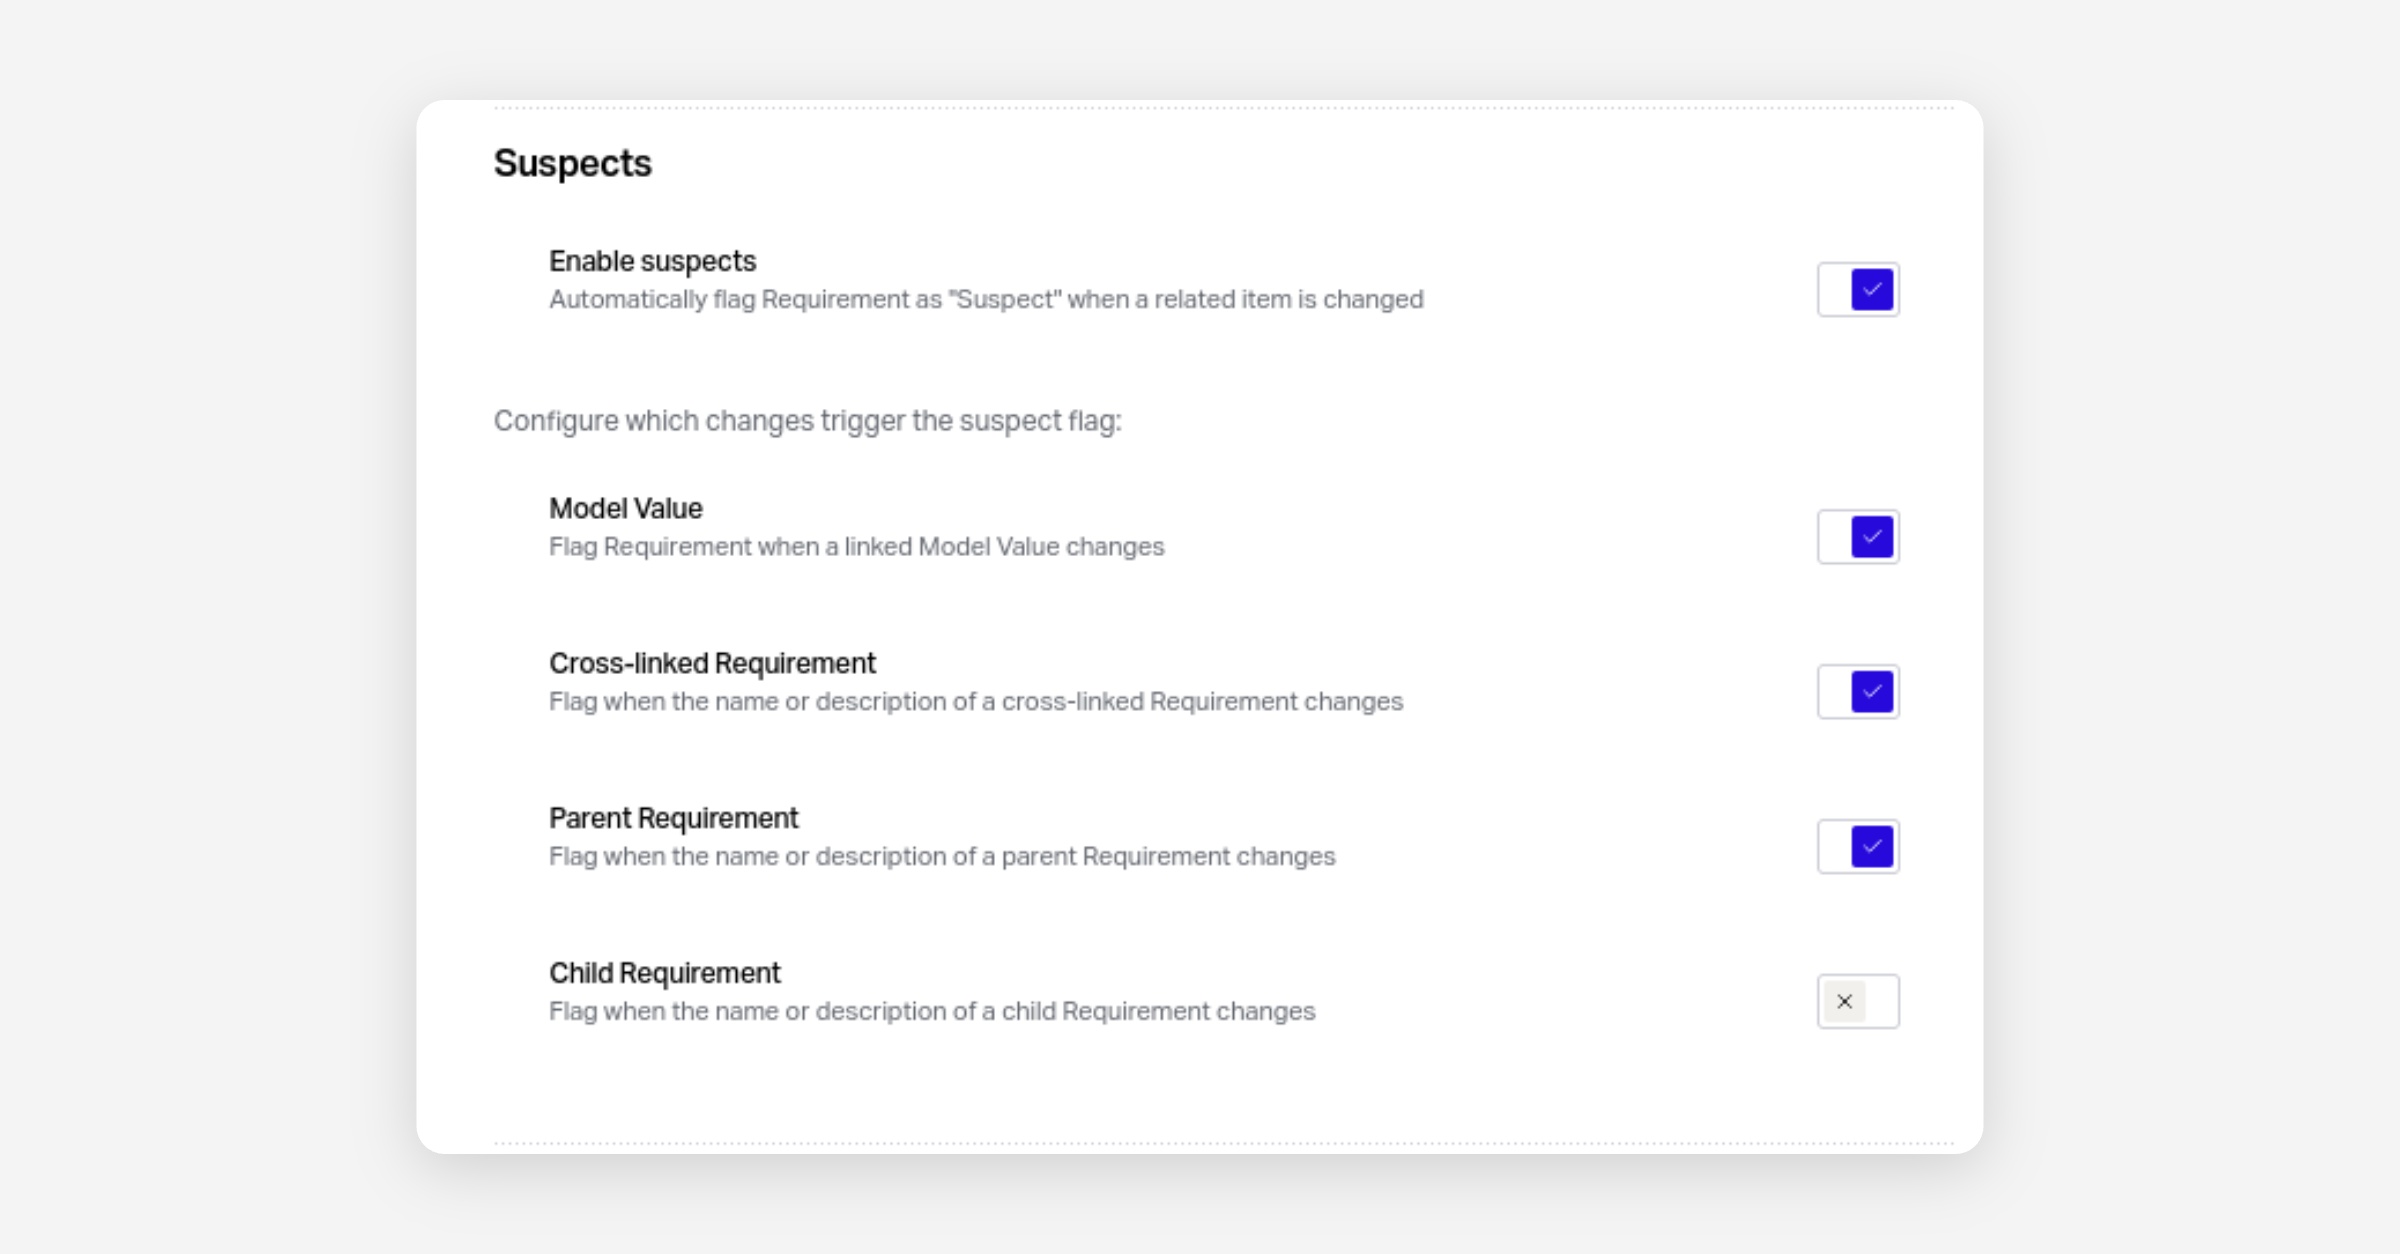Enable the Child Requirement toggle
Screen dimensions: 2400x1254
coord(1858,1001)
